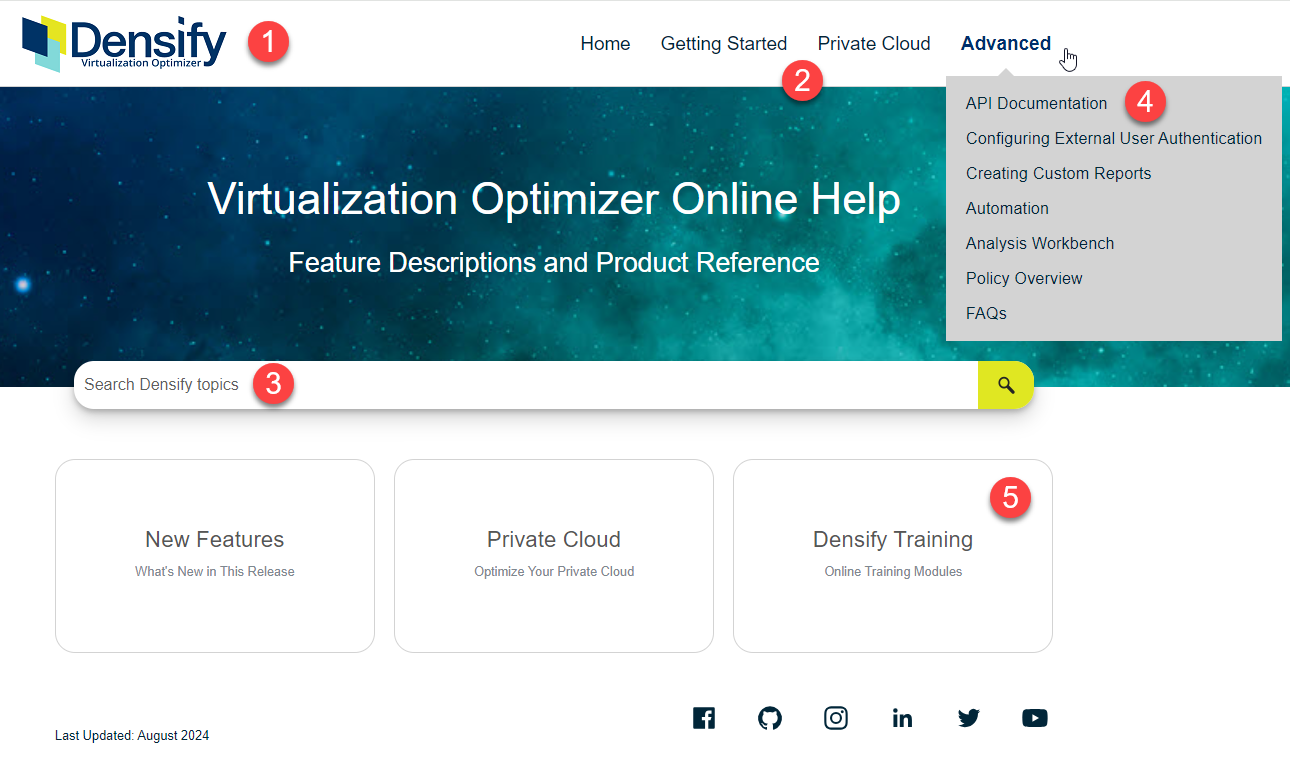1290x760 pixels.
Task: Focus the Search Densify topics field
Action: tap(525, 385)
